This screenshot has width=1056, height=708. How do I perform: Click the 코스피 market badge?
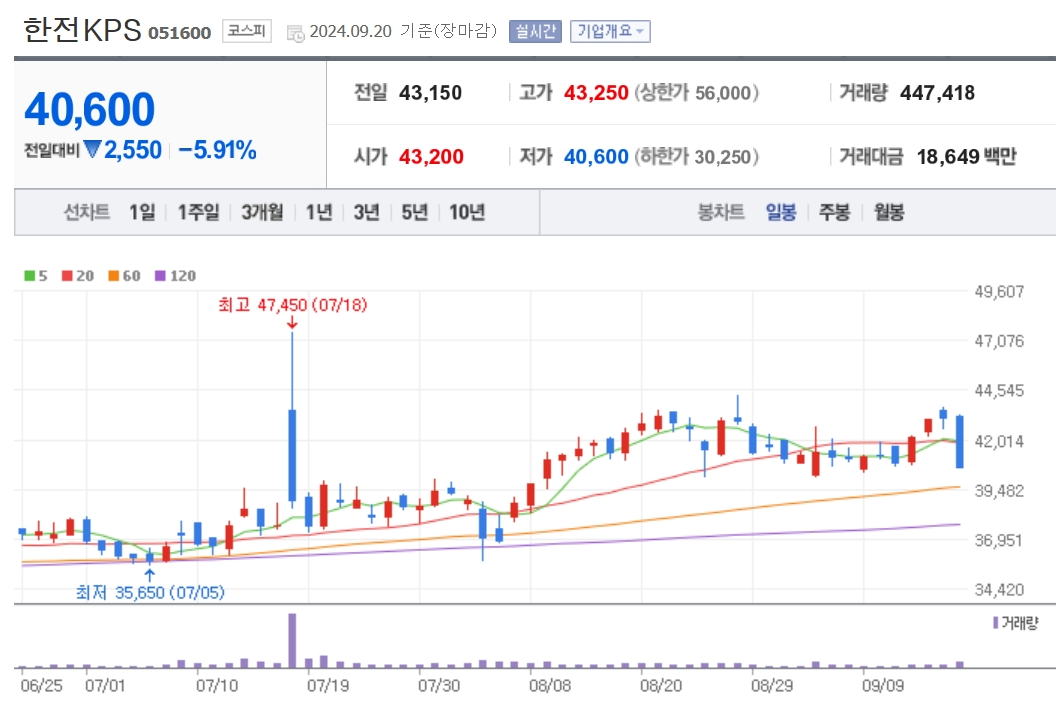coord(246,31)
